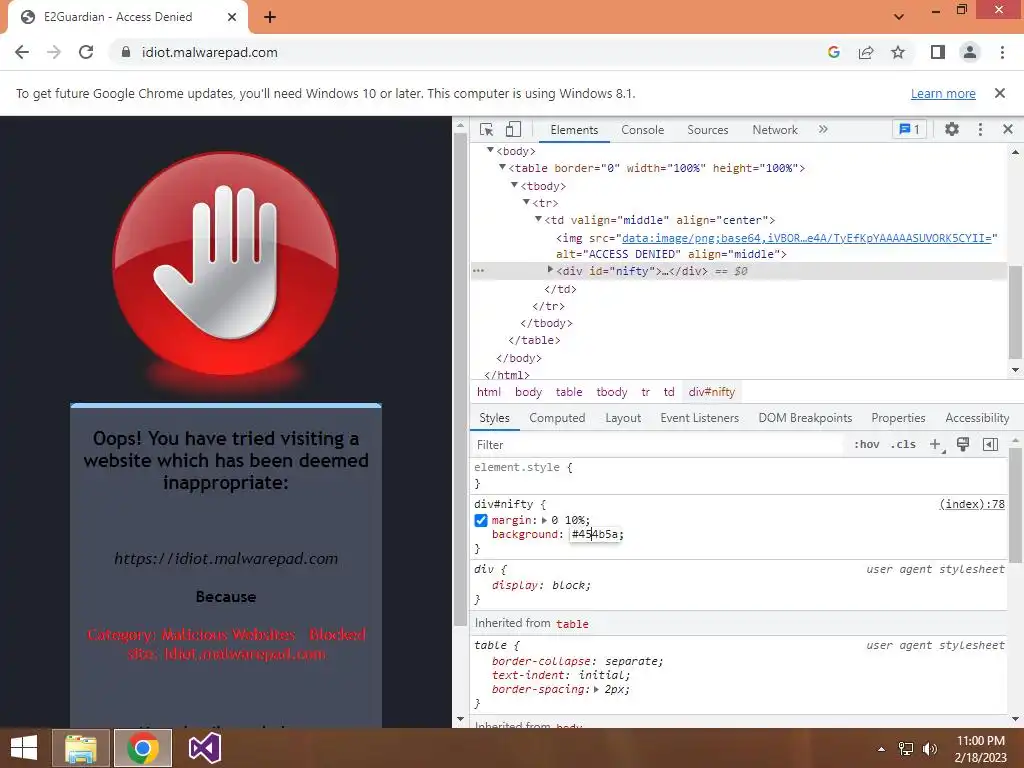The height and width of the screenshot is (768, 1024).
Task: Dismiss the Chrome update infobar
Action: tap(999, 93)
